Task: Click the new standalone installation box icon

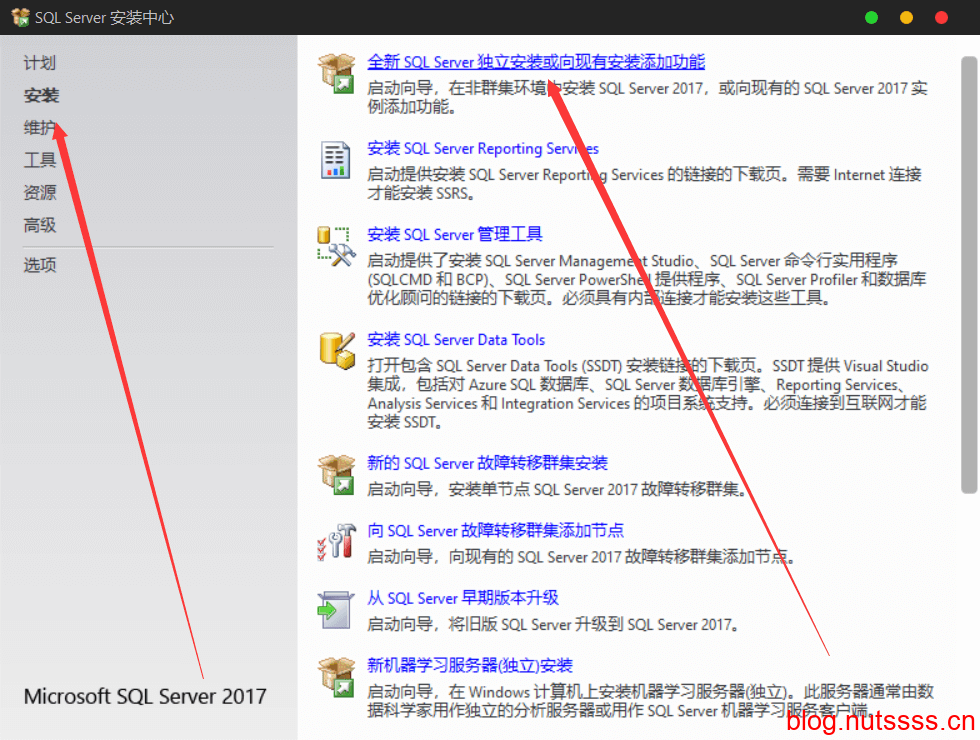Action: coord(336,73)
